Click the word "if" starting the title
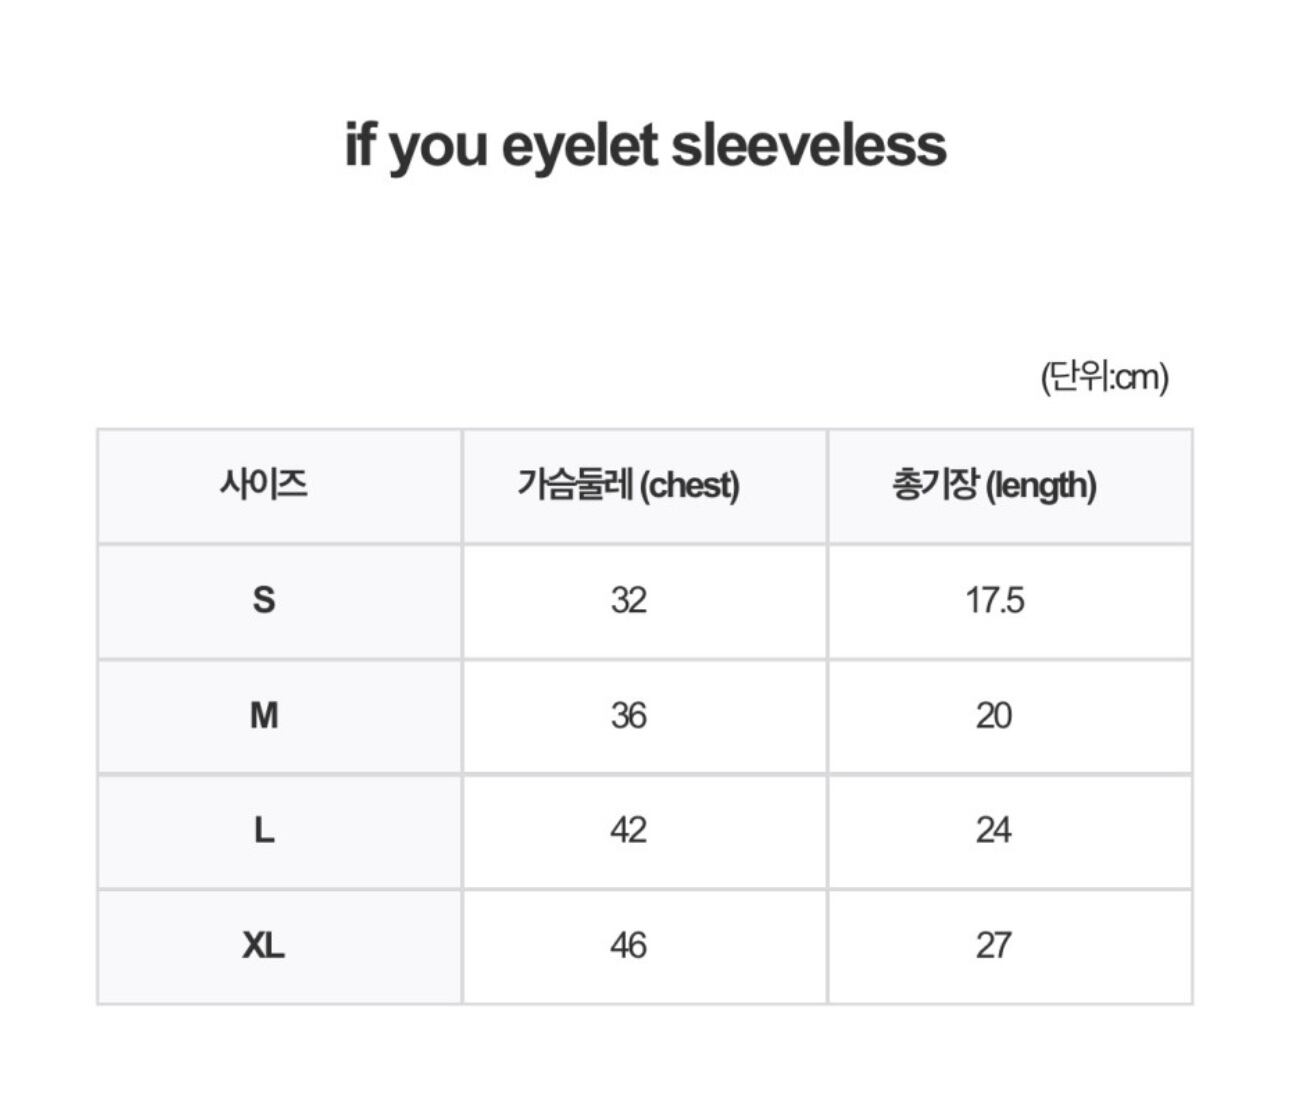The image size is (1290, 1093). (358, 145)
